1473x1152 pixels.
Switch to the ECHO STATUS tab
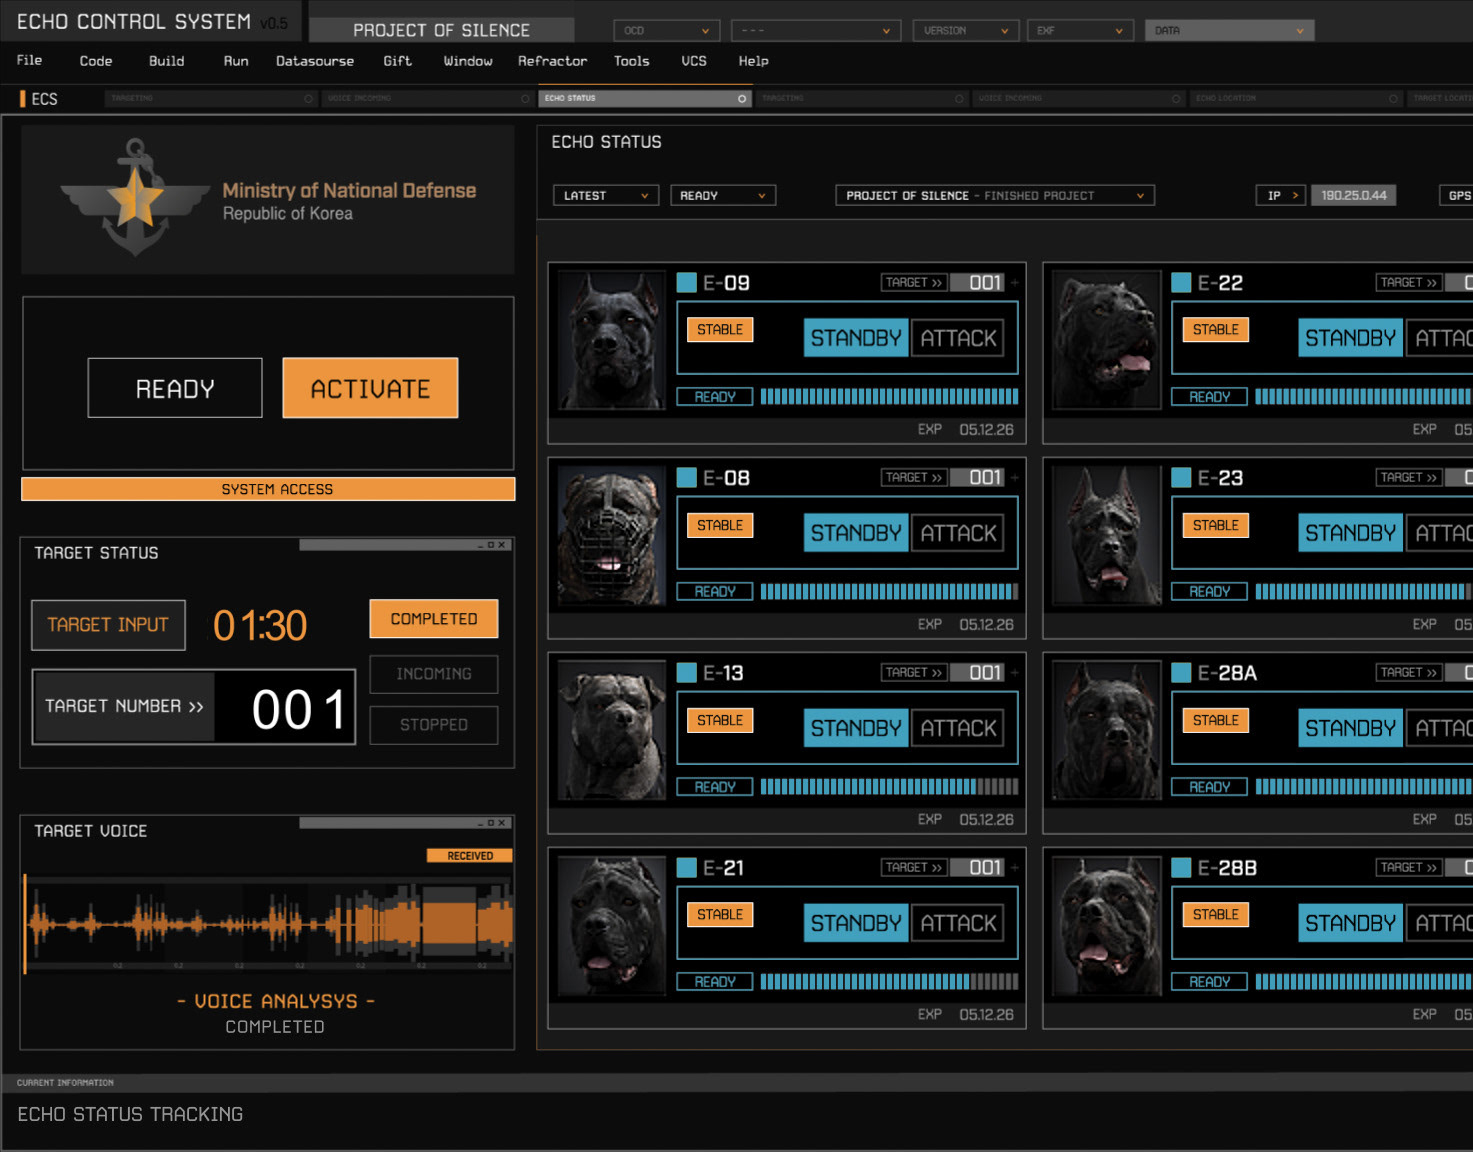point(644,99)
